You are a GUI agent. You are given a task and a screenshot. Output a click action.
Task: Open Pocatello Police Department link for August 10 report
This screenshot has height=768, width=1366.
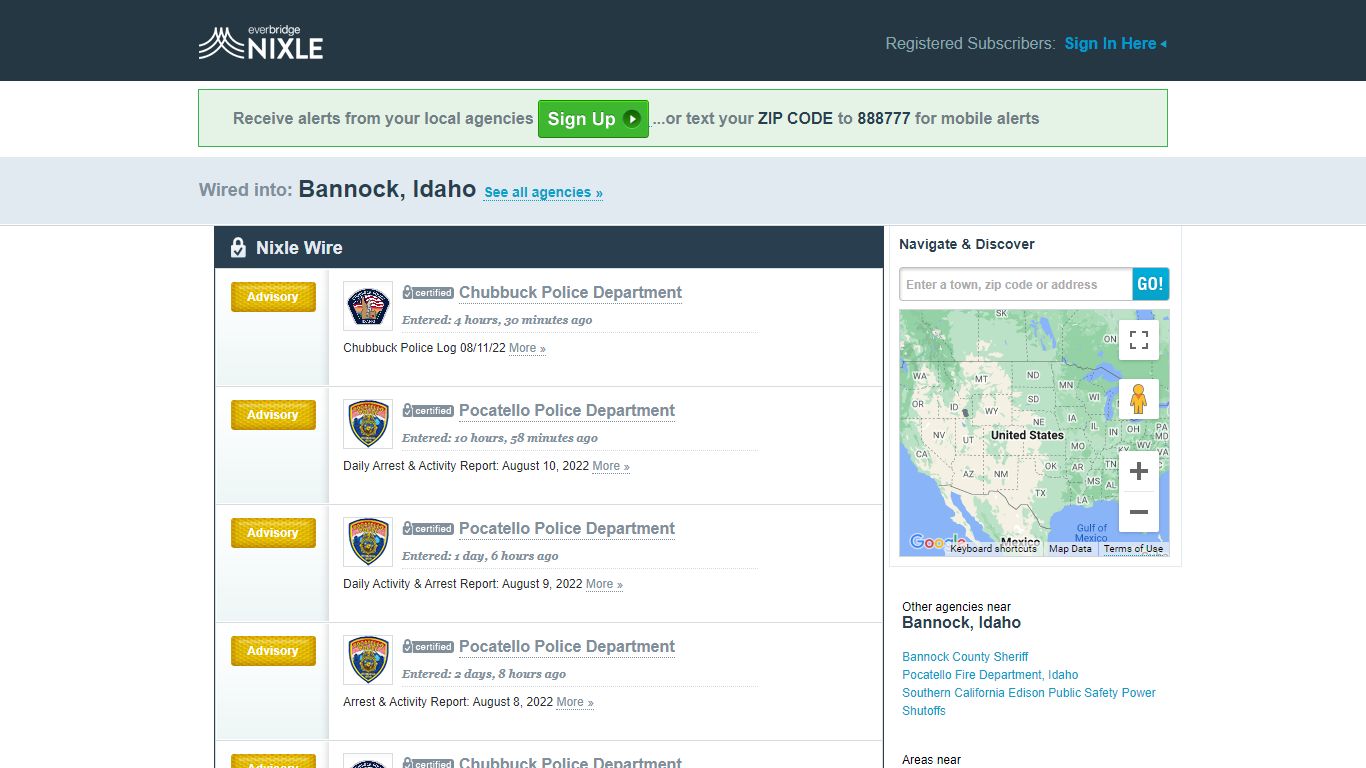[x=567, y=410]
